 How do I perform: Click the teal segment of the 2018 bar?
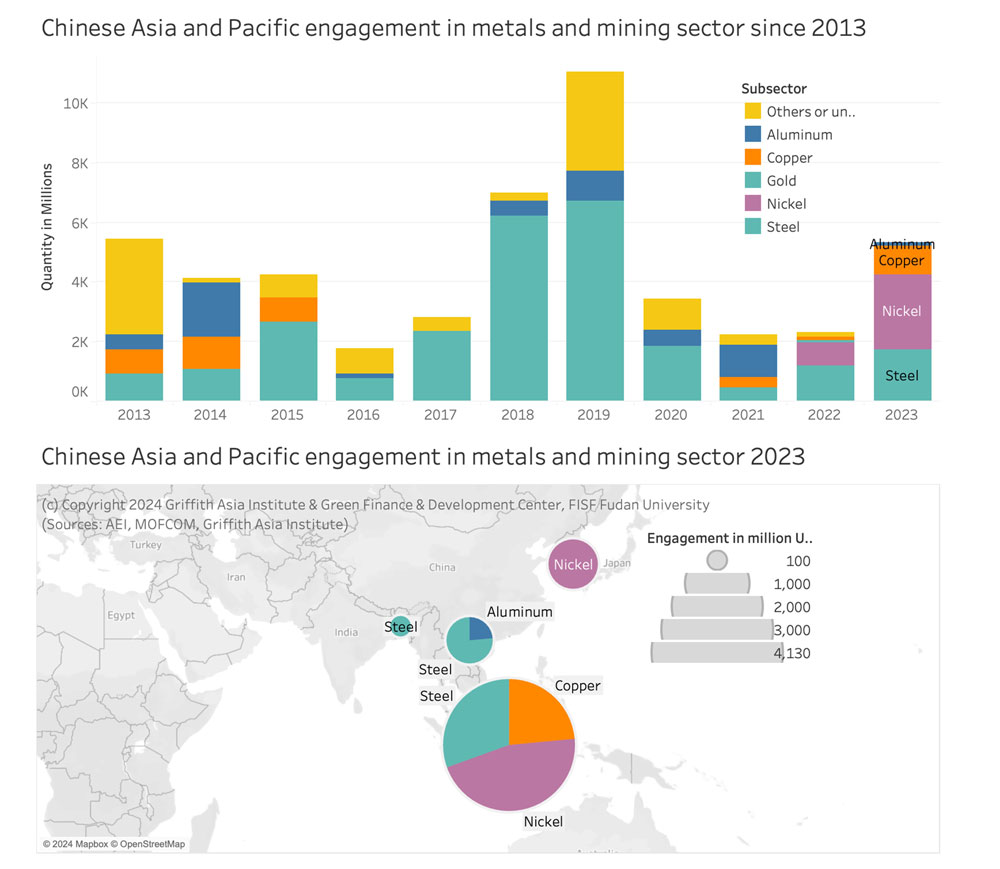tap(519, 307)
